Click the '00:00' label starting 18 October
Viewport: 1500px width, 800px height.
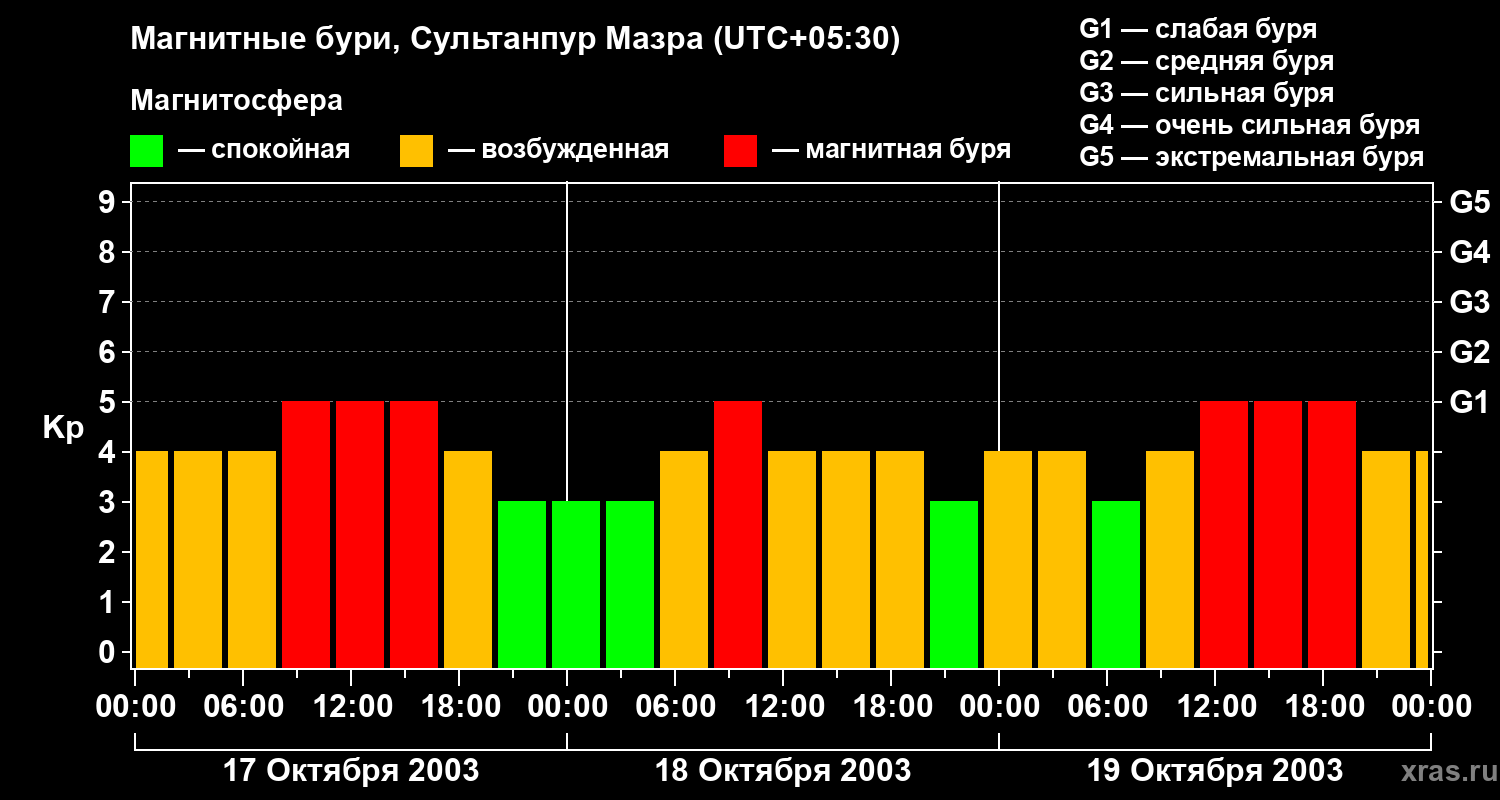point(567,707)
